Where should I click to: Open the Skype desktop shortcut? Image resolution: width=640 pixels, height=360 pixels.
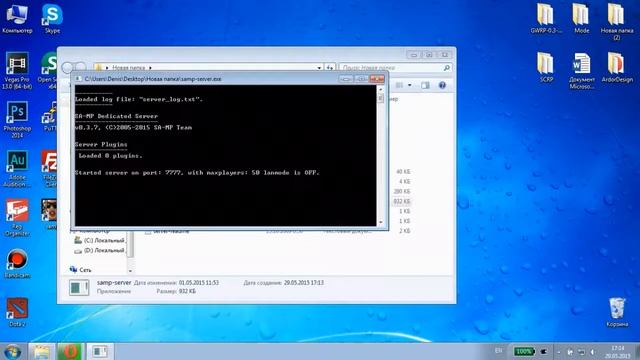[x=52, y=19]
